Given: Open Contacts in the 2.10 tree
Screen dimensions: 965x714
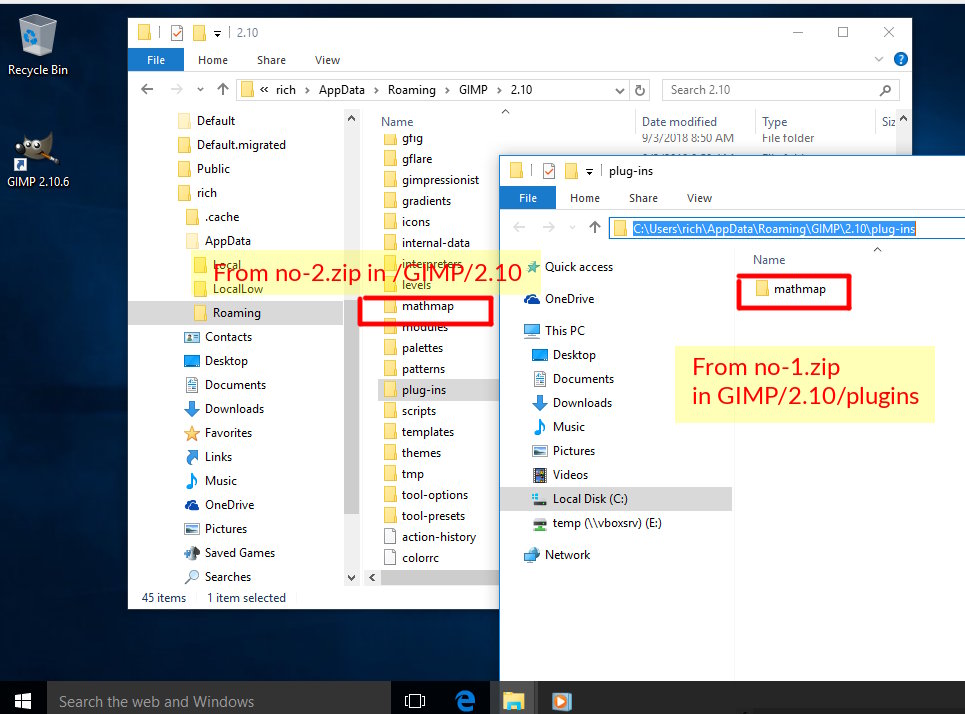Looking at the screenshot, I should [228, 337].
